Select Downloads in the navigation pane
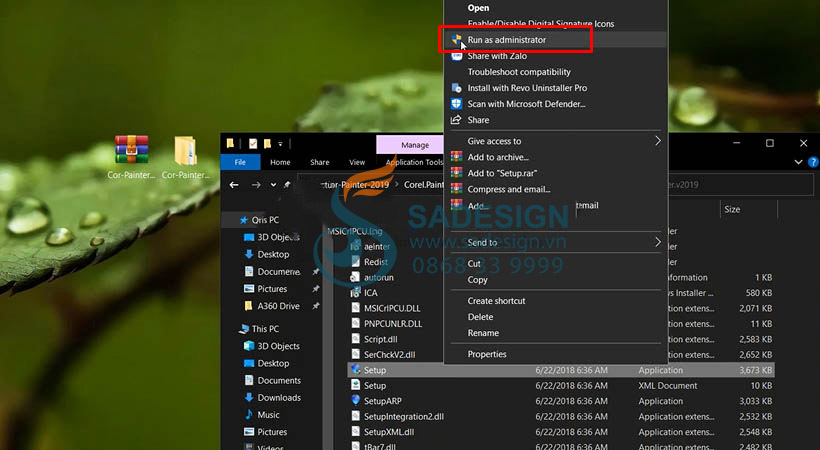Image resolution: width=820 pixels, height=450 pixels. pyautogui.click(x=279, y=397)
